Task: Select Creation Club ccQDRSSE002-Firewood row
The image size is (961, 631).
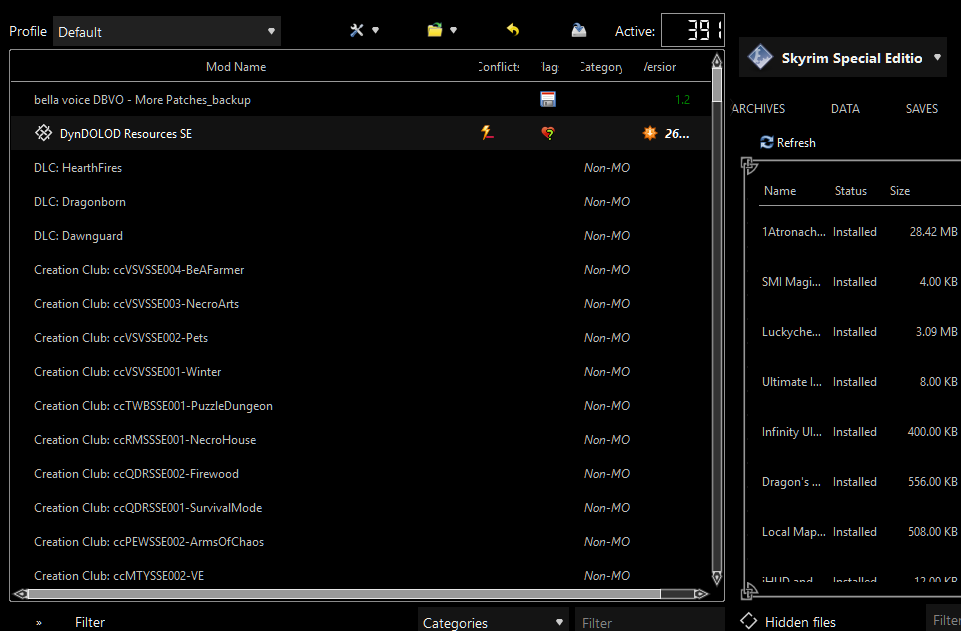Action: tap(361, 474)
